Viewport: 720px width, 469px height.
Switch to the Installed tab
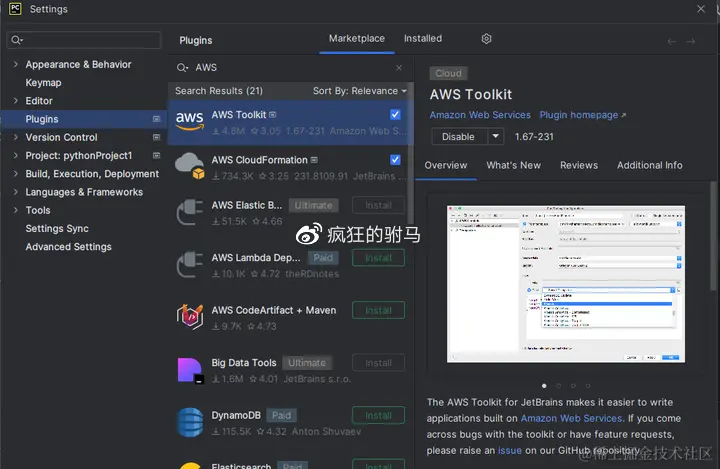[423, 39]
